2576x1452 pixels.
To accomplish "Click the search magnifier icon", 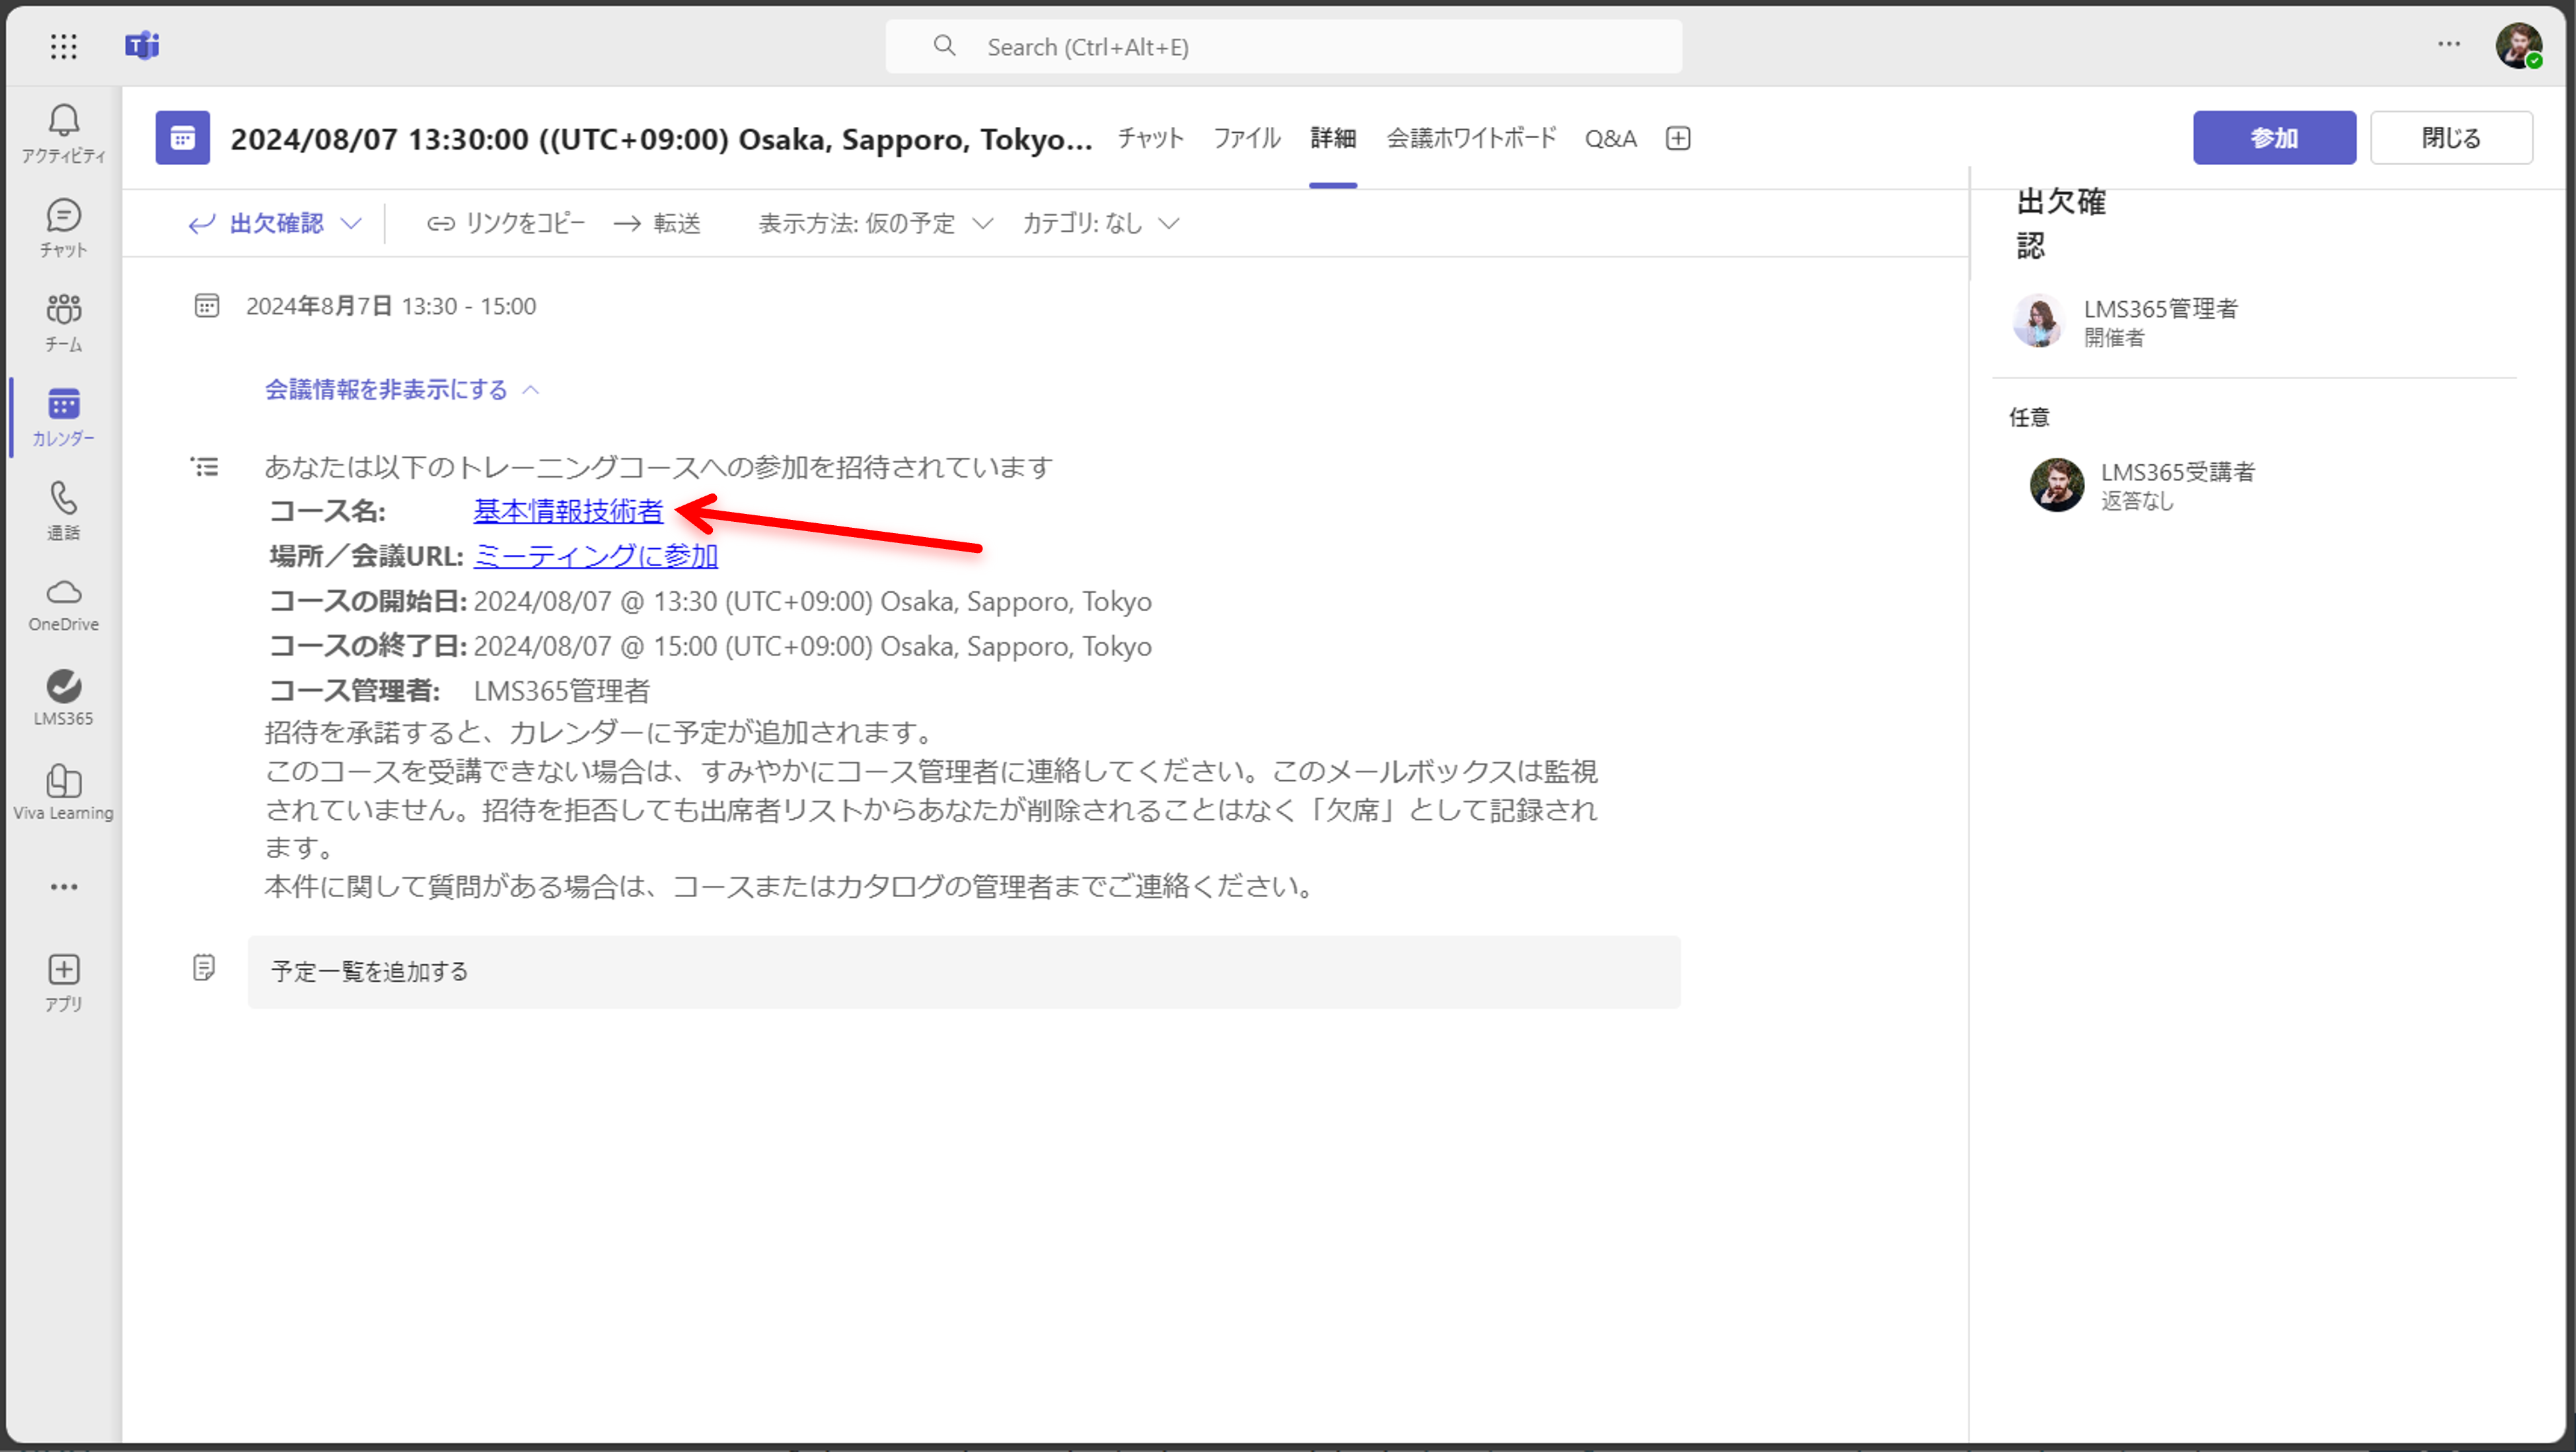I will (944, 46).
